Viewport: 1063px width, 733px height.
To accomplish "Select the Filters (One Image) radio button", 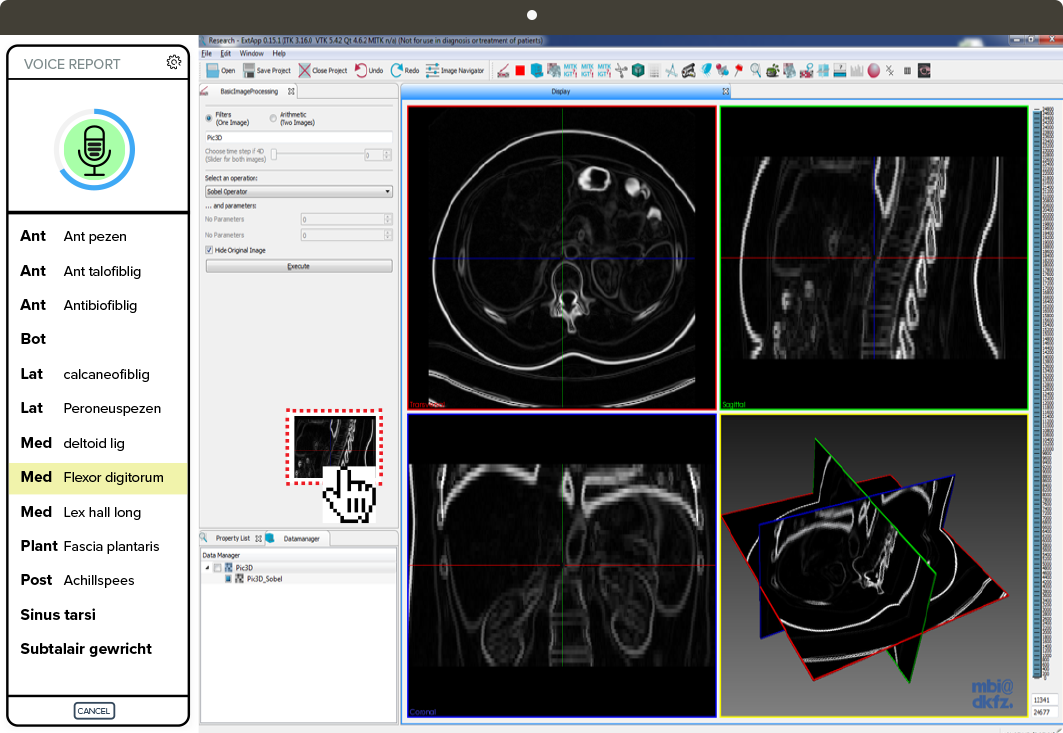I will coord(209,118).
